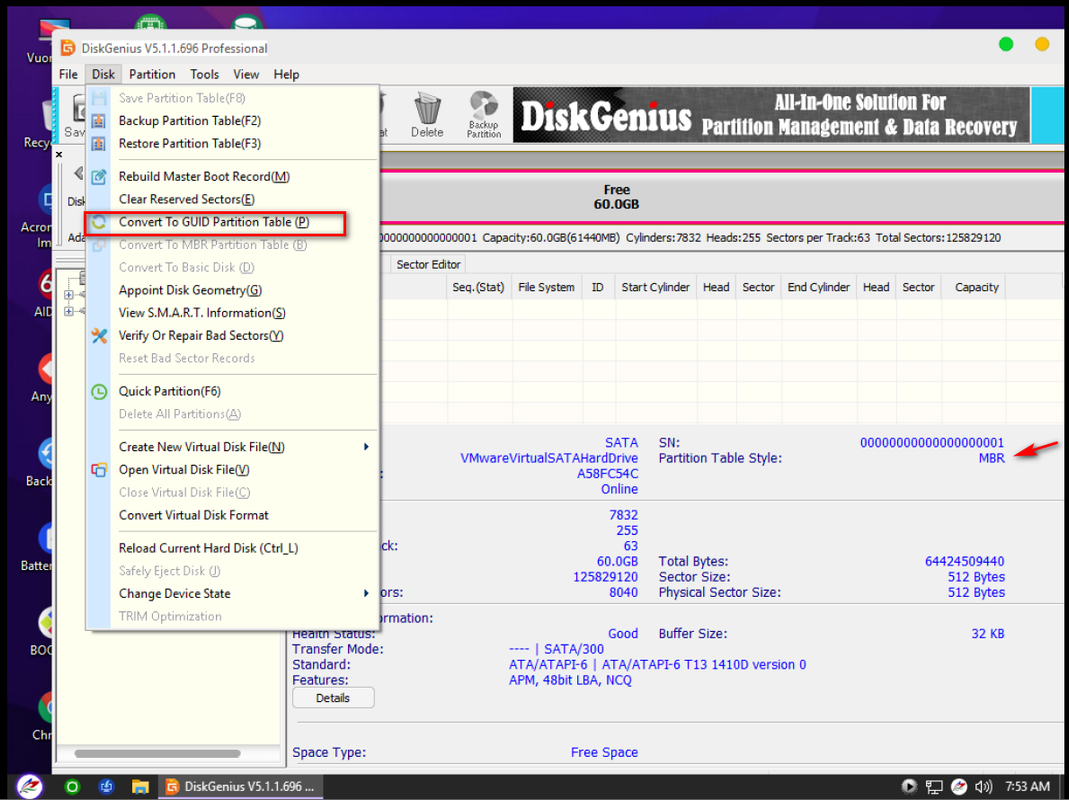The image size is (1069, 800).
Task: Open File Explorer from the taskbar
Action: pos(140,786)
